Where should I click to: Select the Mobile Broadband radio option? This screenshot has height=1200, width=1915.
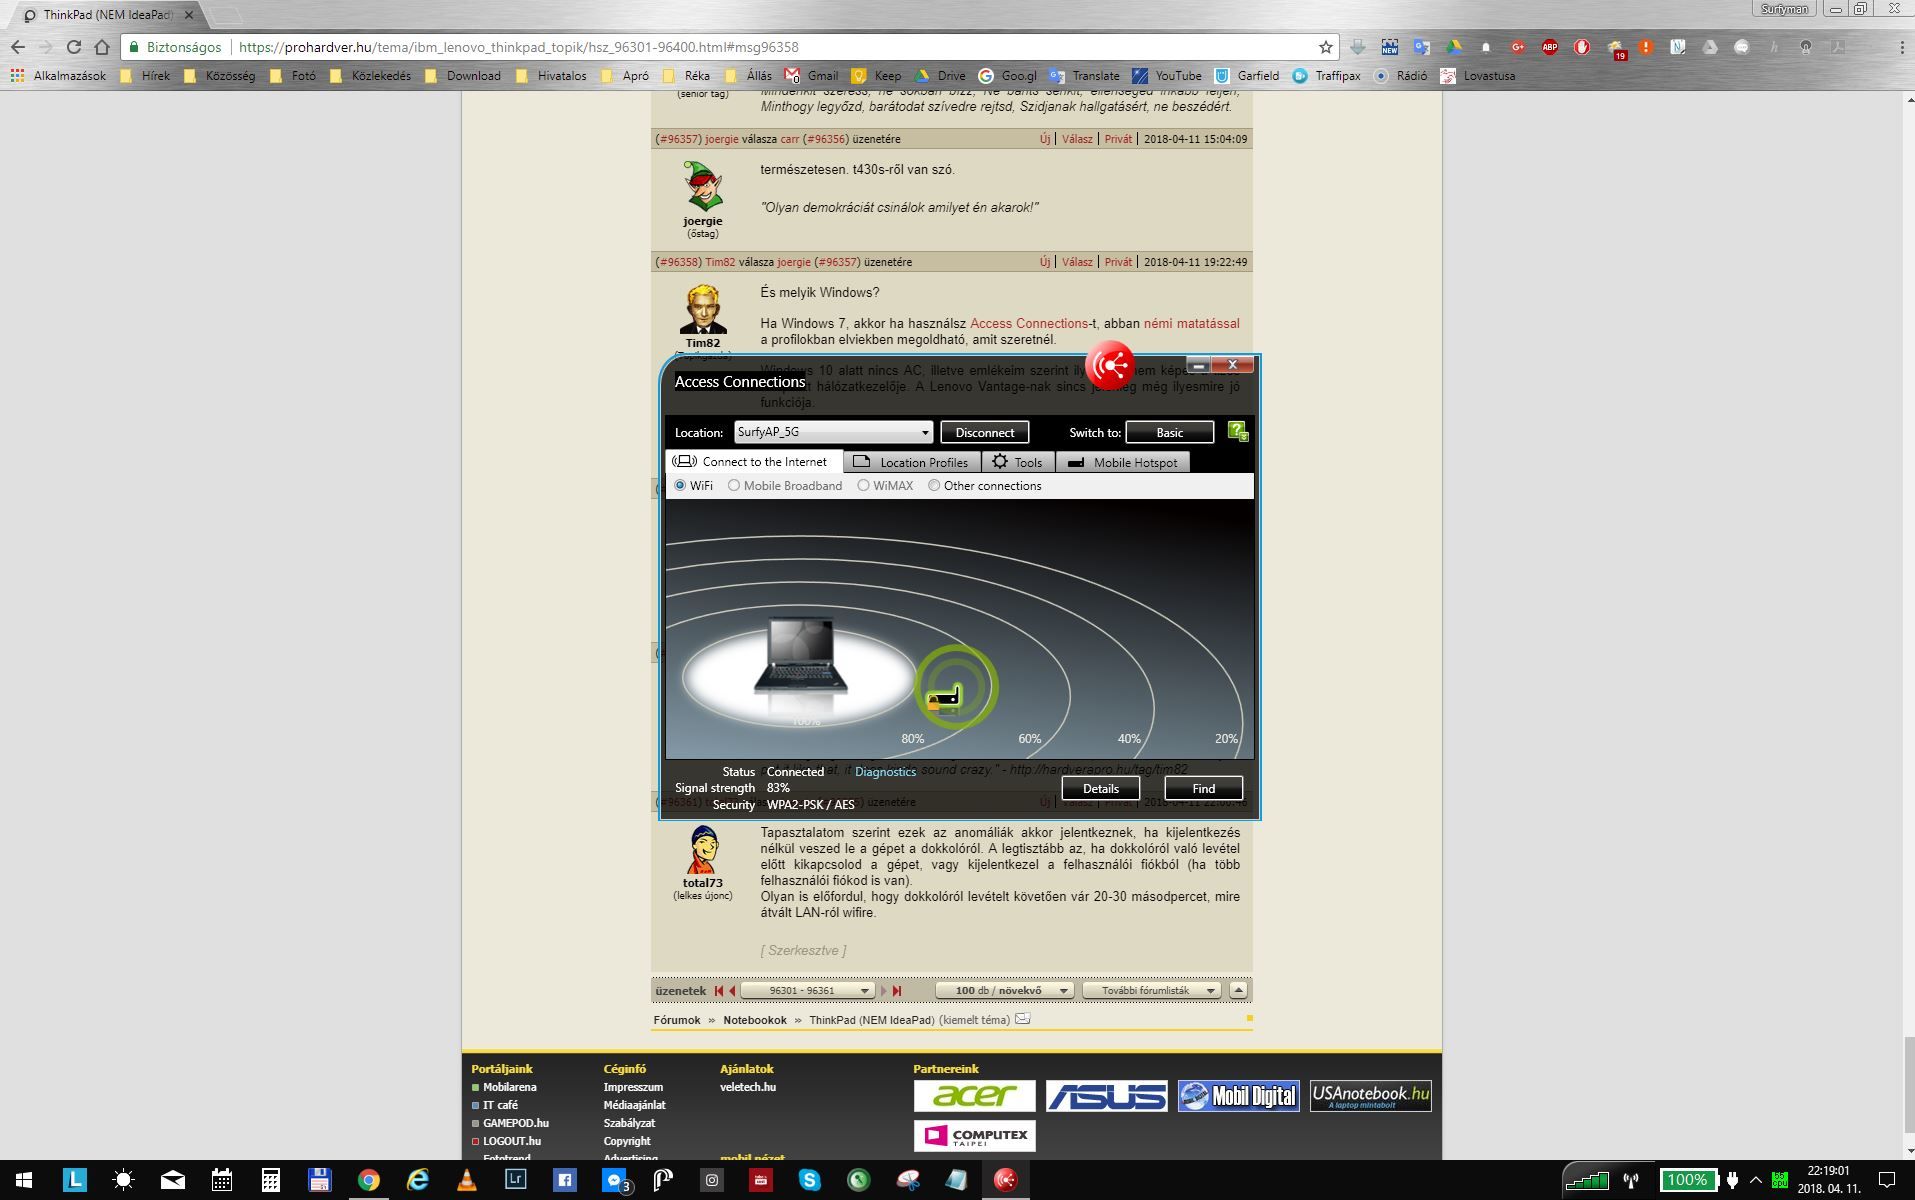[734, 486]
